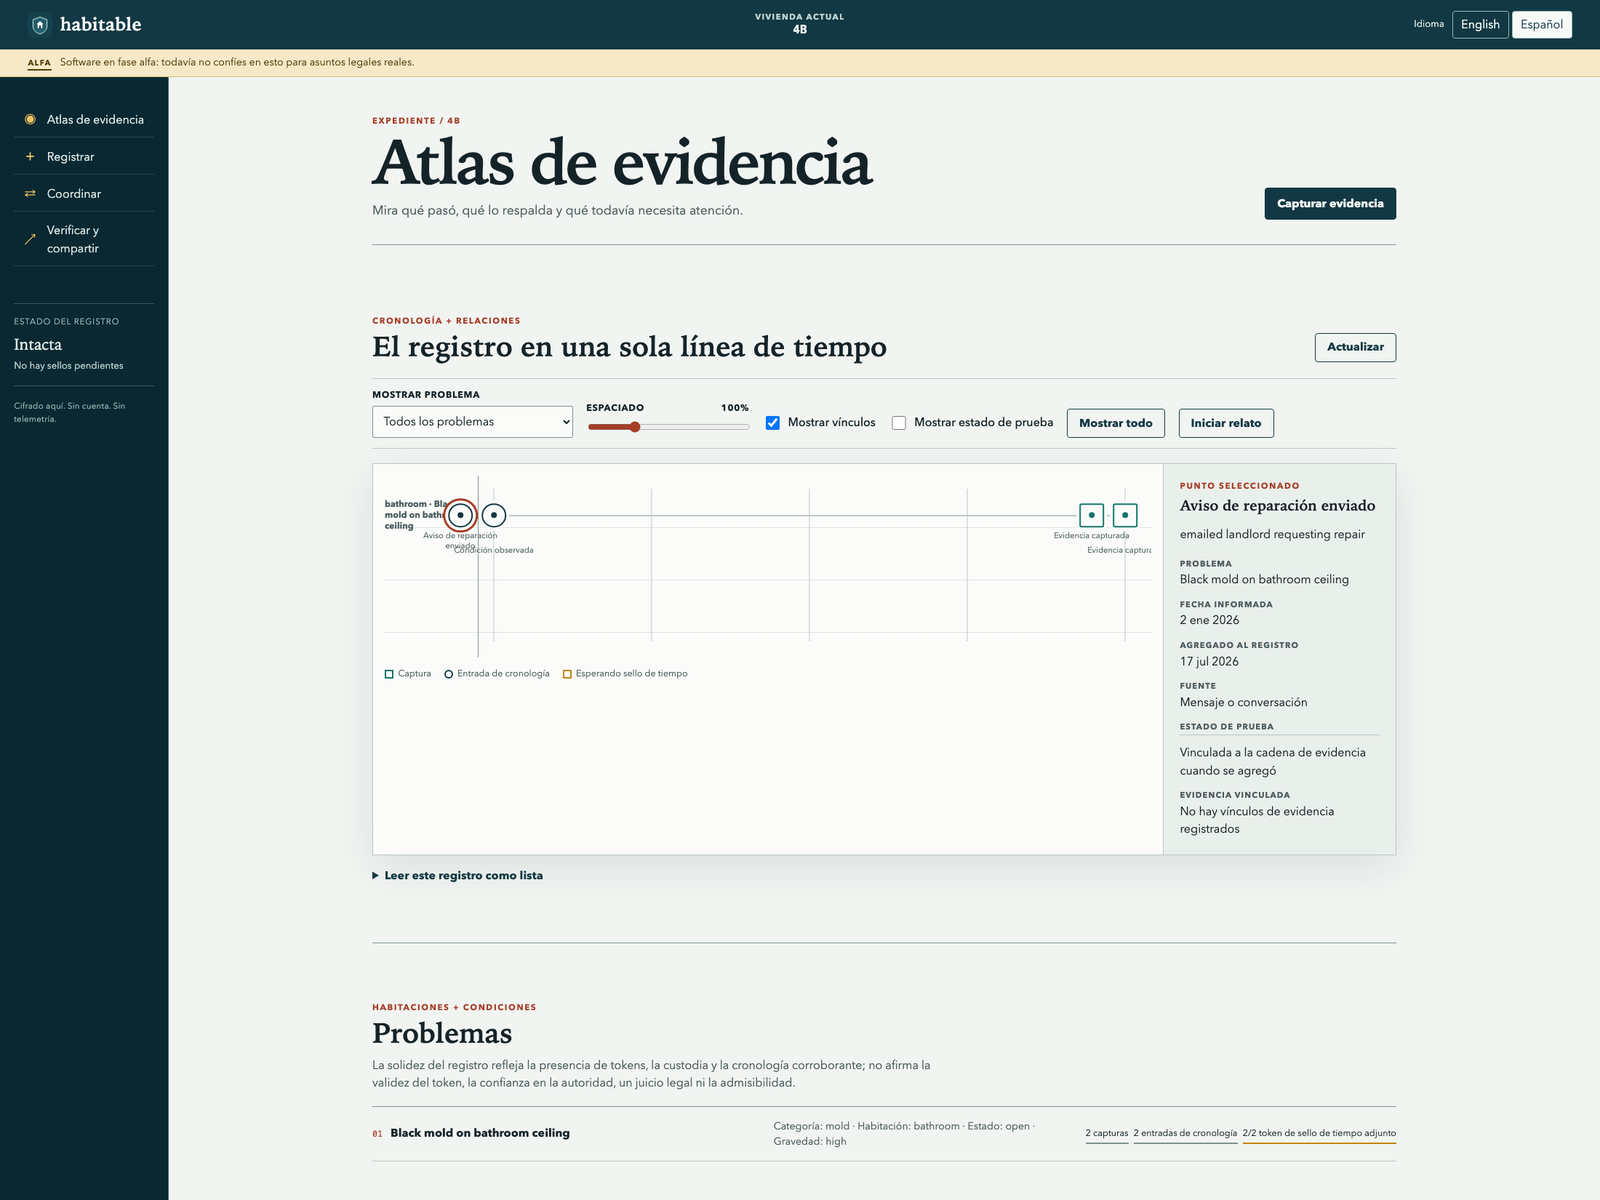
Task: Click the Vivienda actual 4B label
Action: coord(800,24)
